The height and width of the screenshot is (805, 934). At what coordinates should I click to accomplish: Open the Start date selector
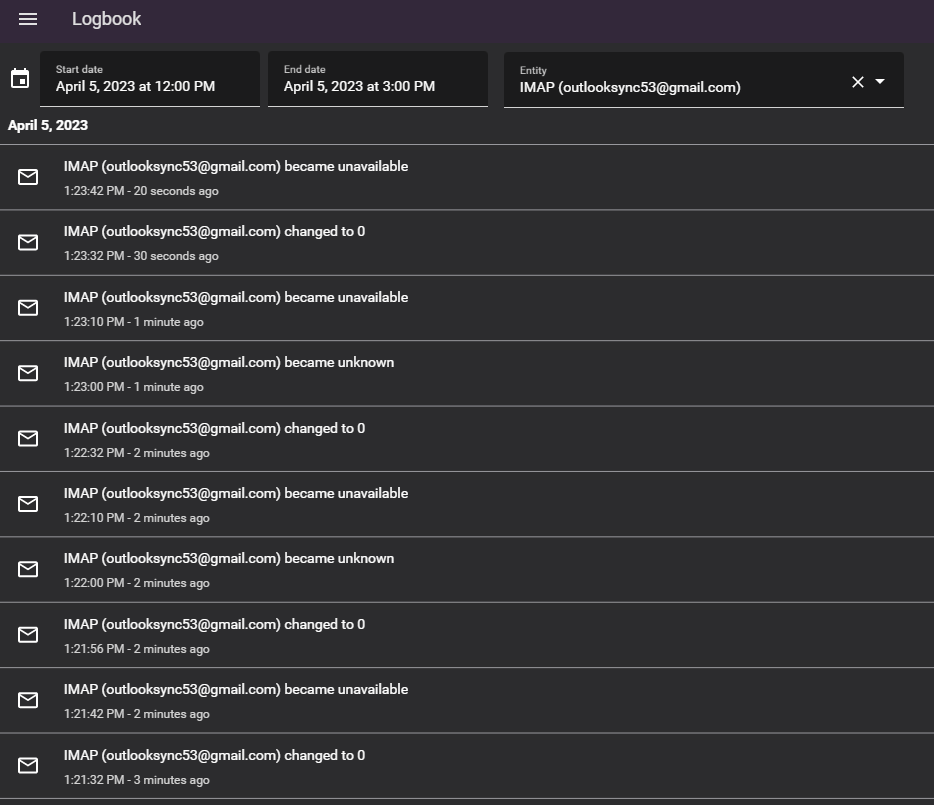click(150, 80)
